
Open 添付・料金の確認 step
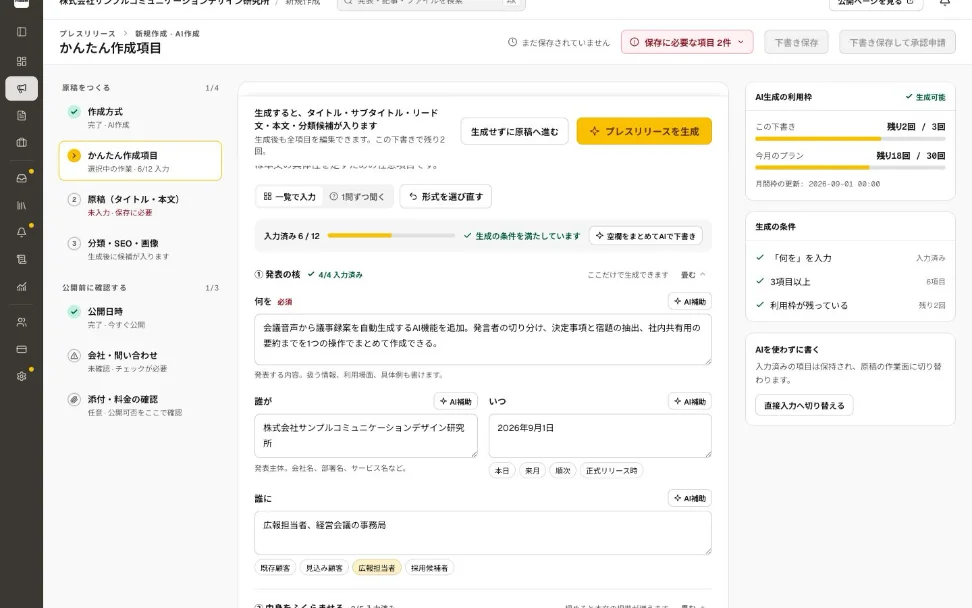click(x=140, y=405)
